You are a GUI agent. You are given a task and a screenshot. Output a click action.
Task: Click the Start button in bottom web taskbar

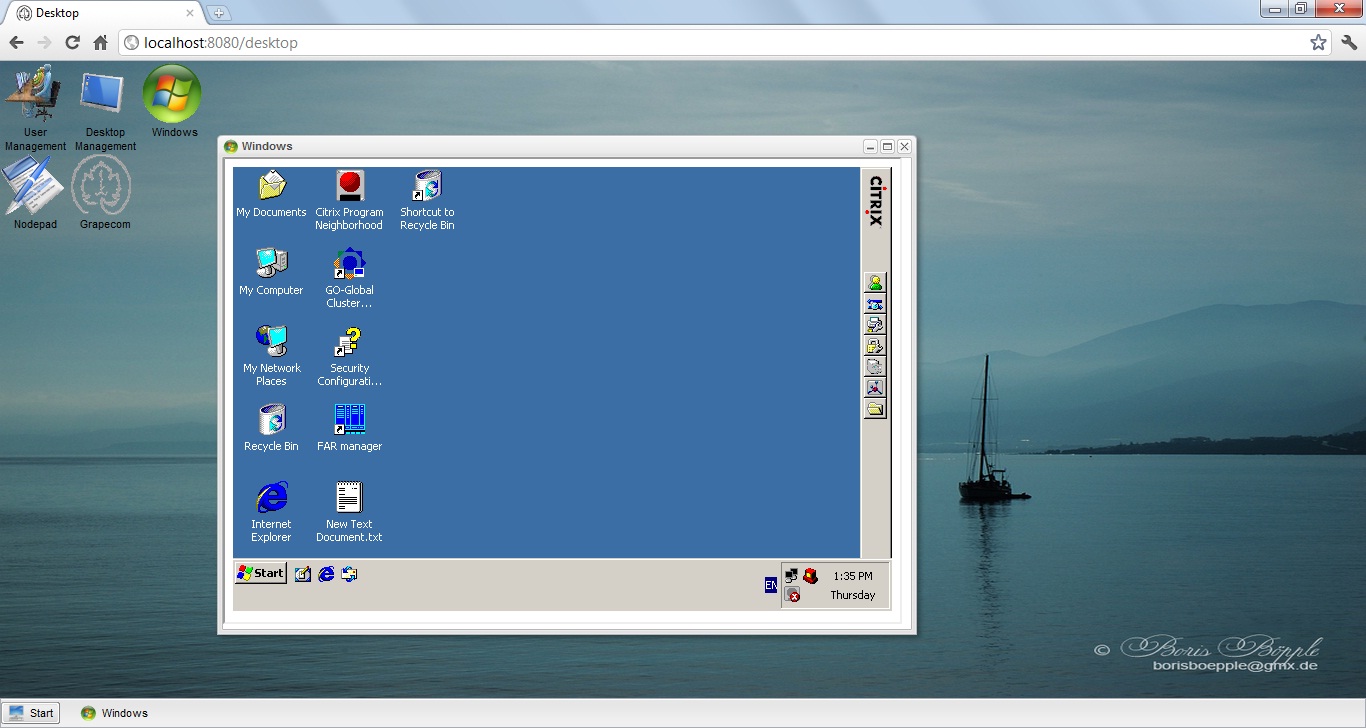point(32,713)
